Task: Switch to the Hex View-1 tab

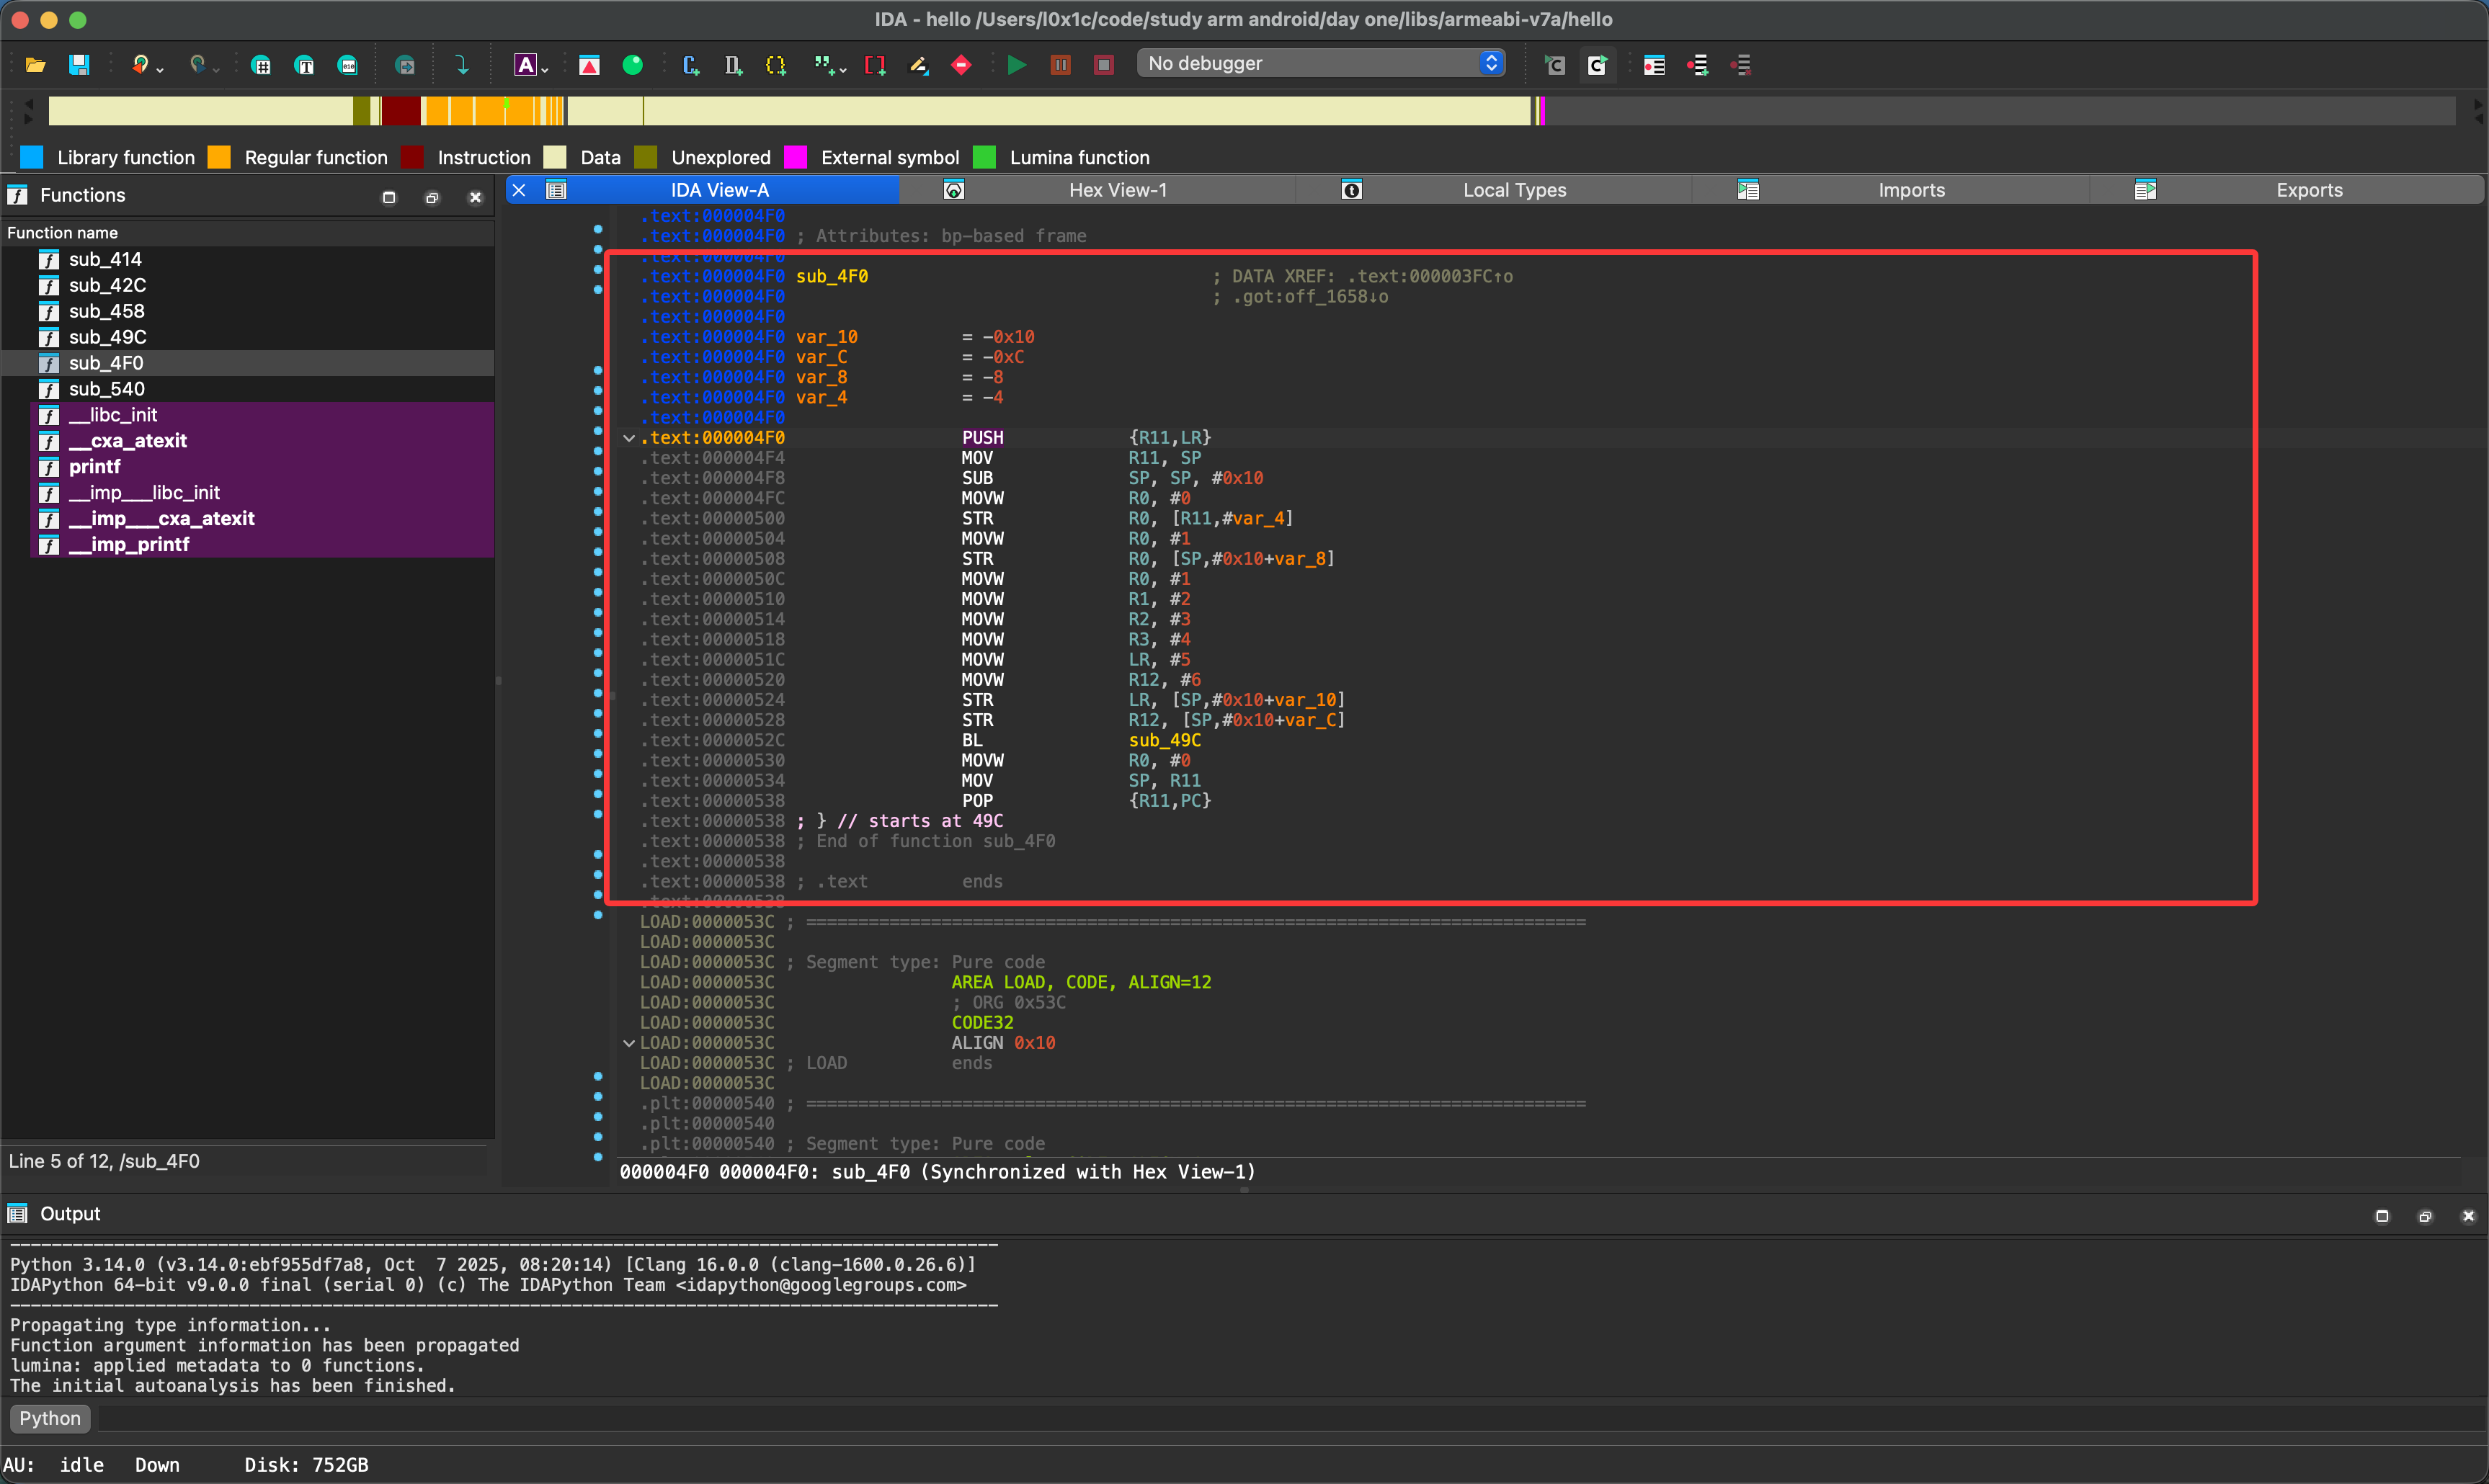Action: (x=1117, y=190)
